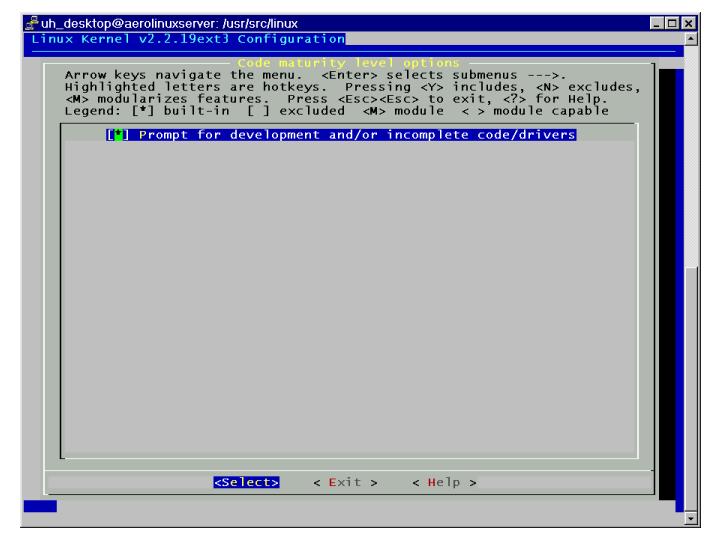
Task: Maximize the terminal window
Action: click(672, 23)
